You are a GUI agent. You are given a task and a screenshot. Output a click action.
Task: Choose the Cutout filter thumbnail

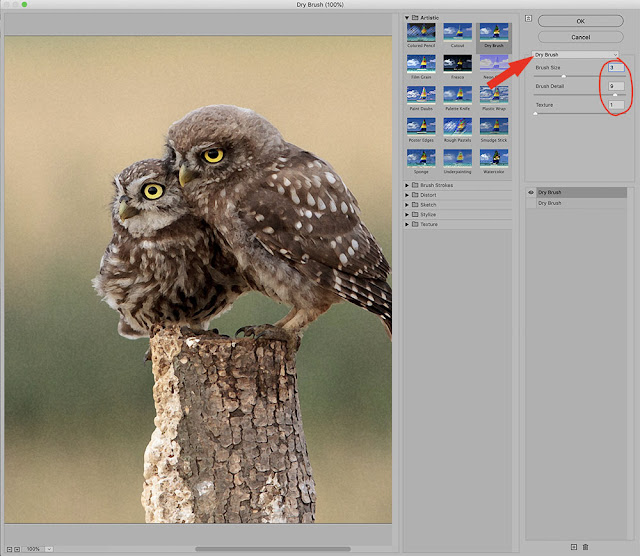pos(457,32)
